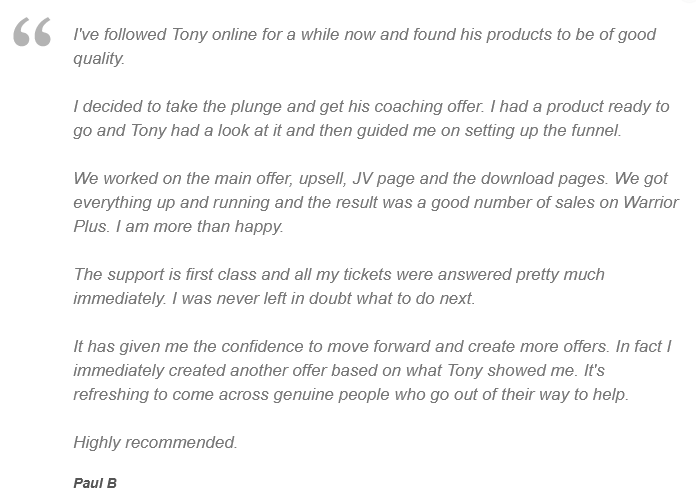Click the paragraph starting 'We worked on the main offer'
This screenshot has height=503, width=696.
(x=375, y=202)
